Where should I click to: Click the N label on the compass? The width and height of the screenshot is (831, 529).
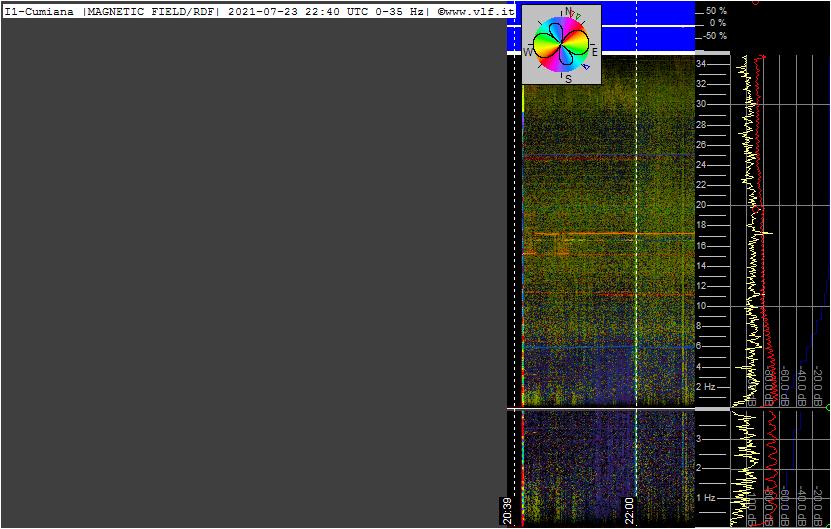pos(568,11)
